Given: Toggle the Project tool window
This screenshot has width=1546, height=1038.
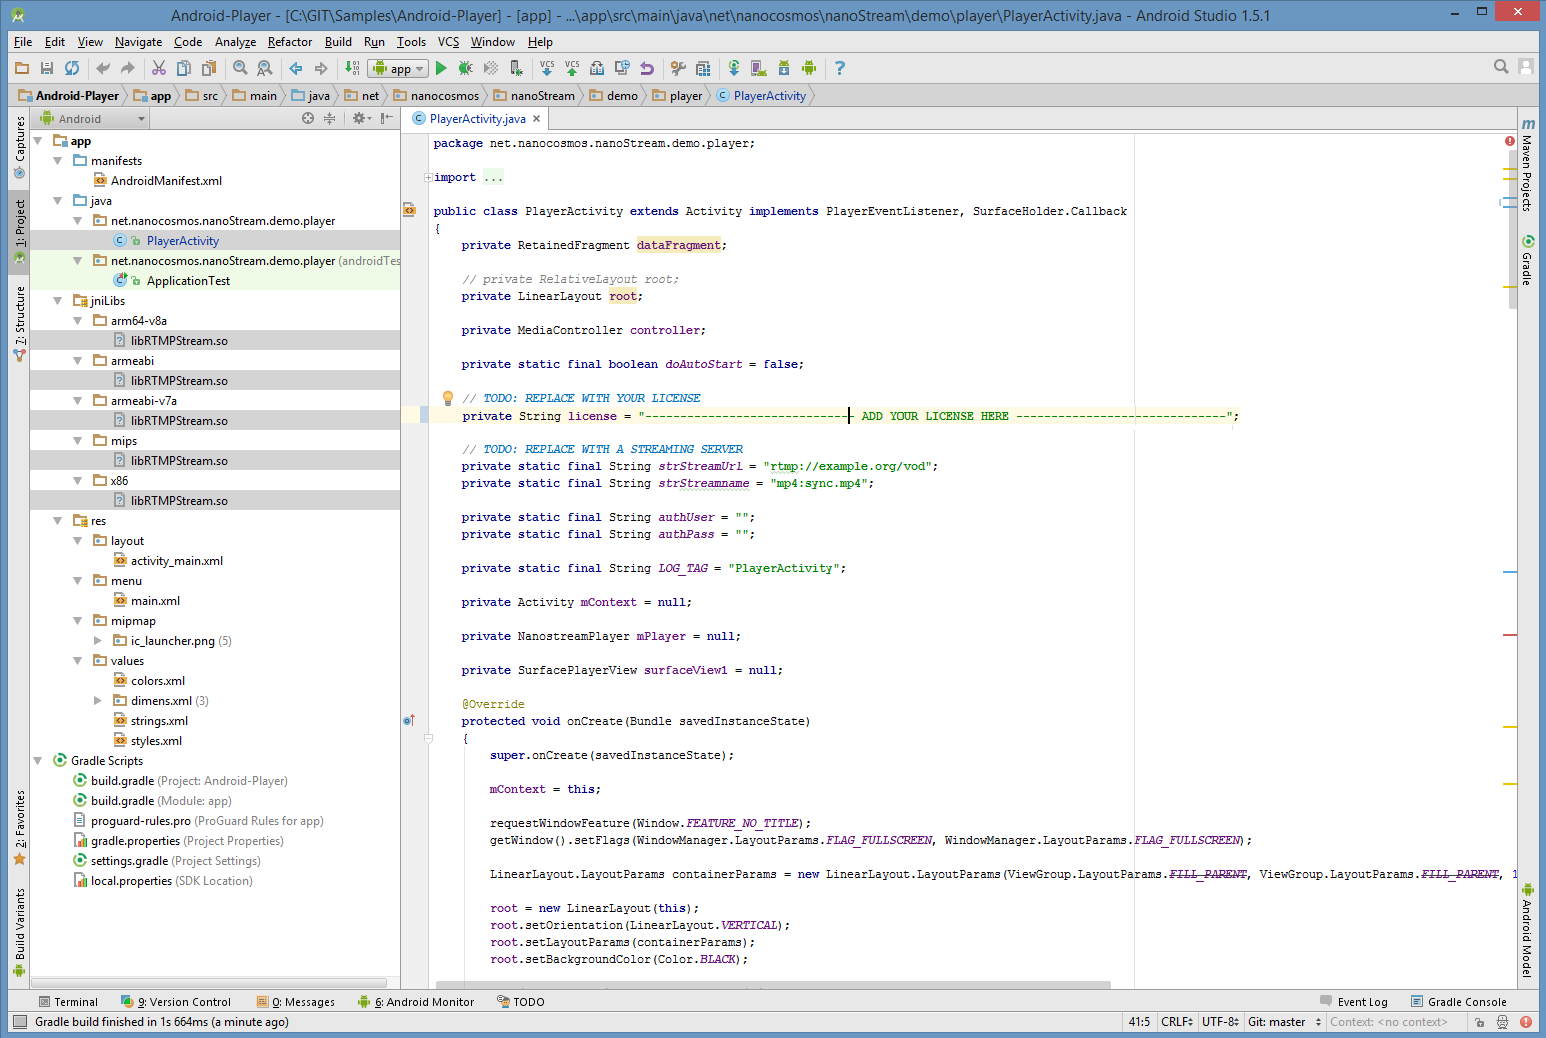Looking at the screenshot, I should [19, 230].
